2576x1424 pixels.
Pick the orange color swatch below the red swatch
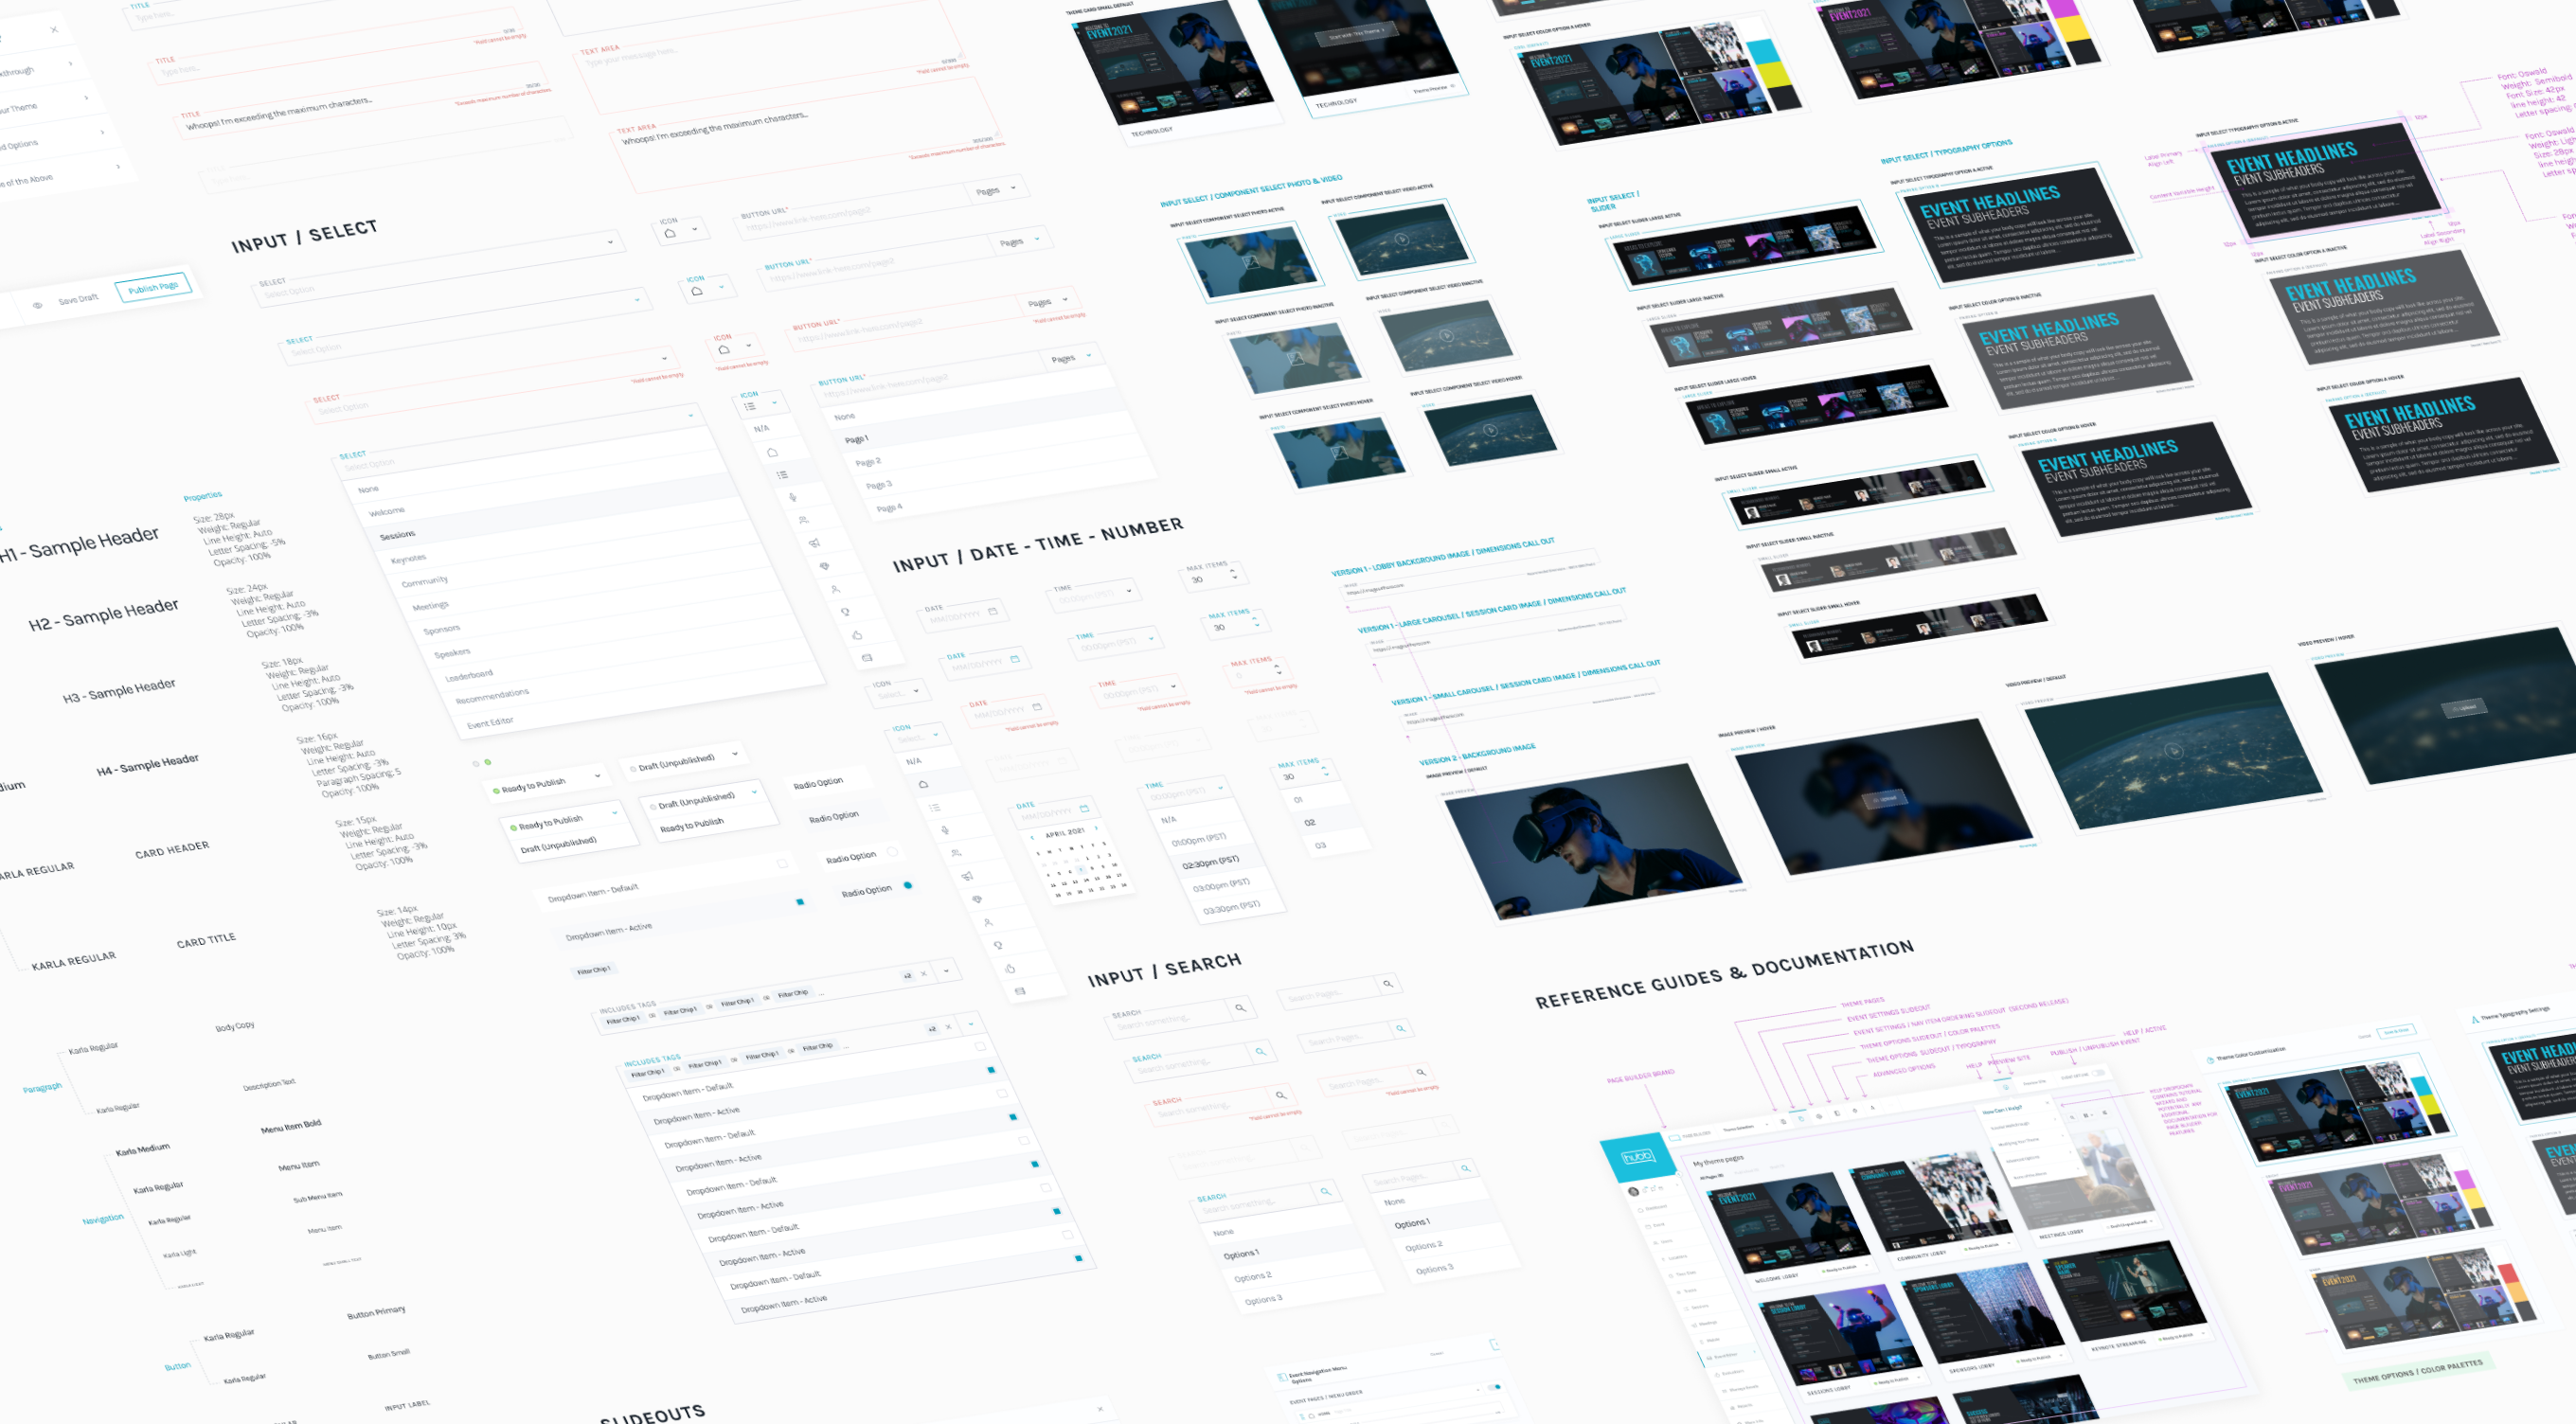pyautogui.click(x=2516, y=1291)
